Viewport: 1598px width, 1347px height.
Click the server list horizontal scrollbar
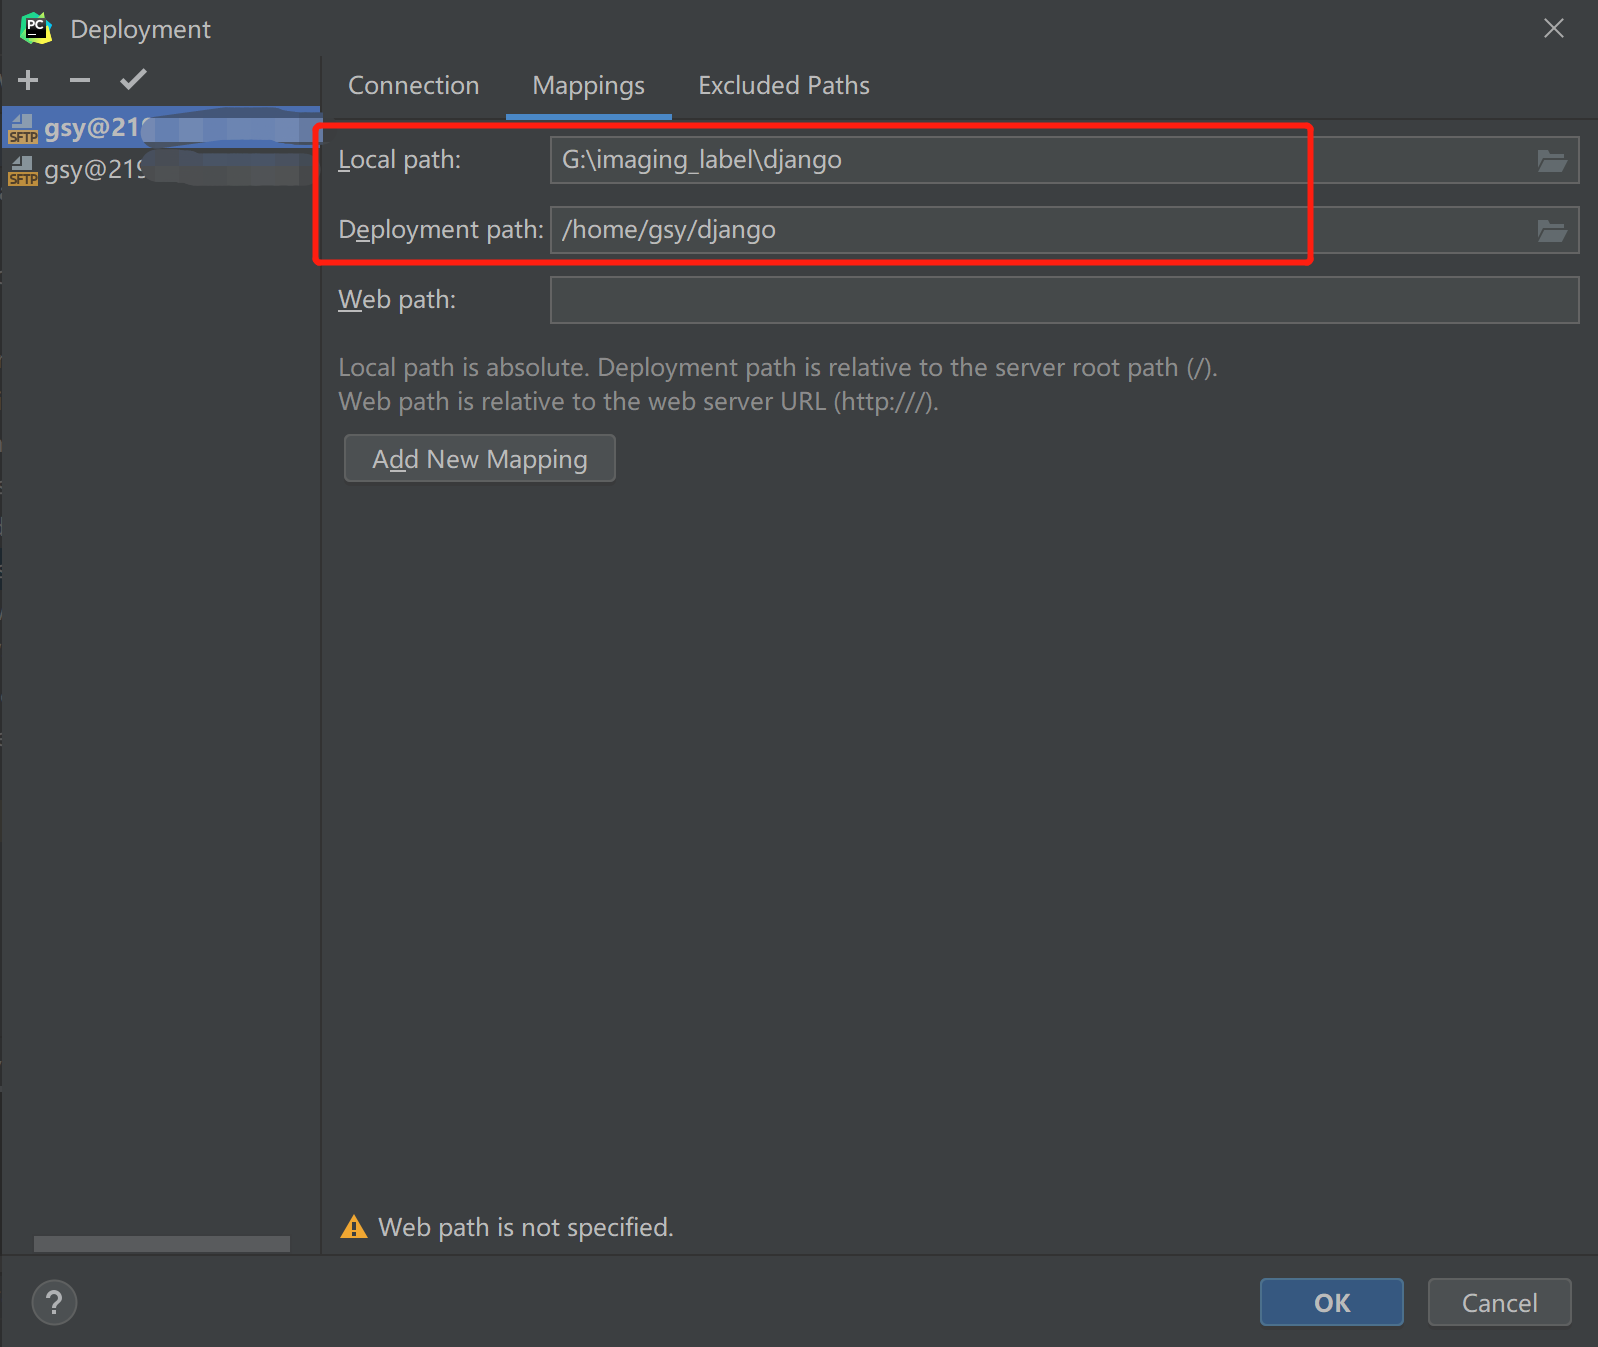162,1244
